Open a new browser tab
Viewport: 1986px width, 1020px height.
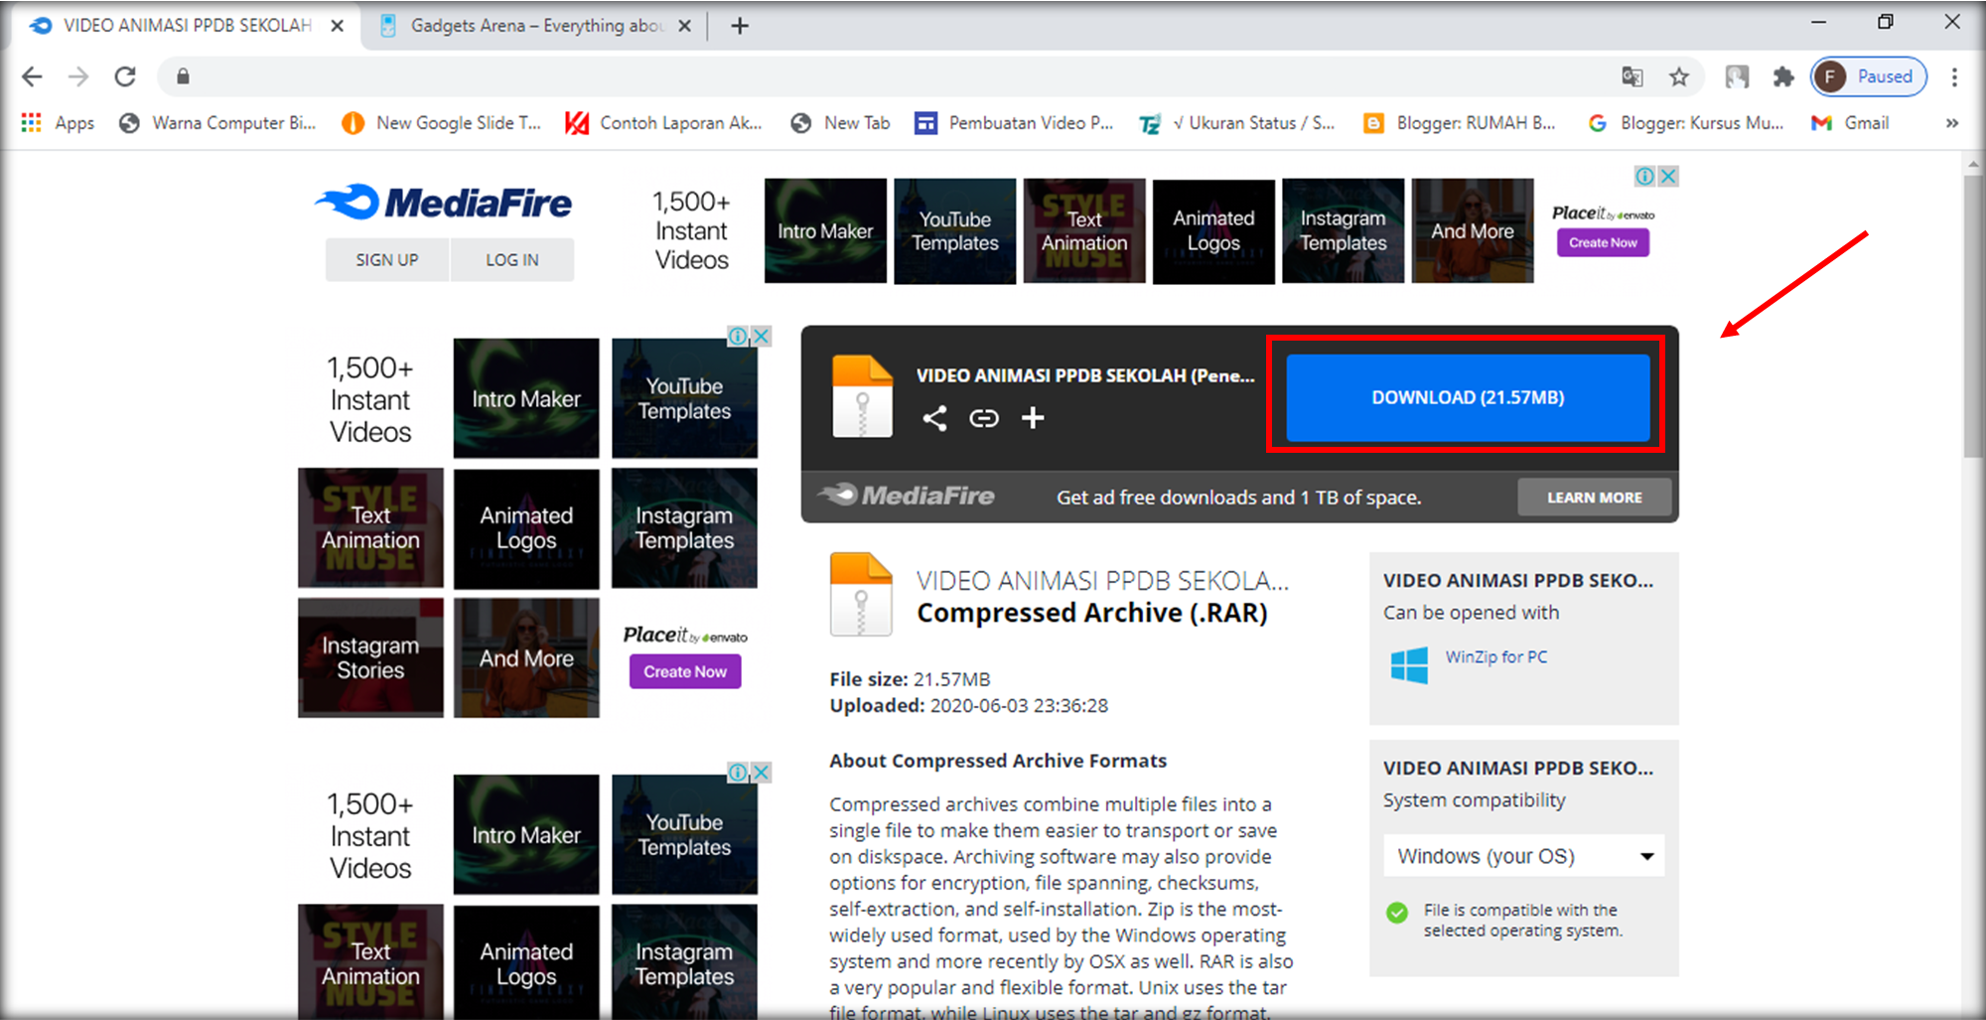[x=739, y=26]
